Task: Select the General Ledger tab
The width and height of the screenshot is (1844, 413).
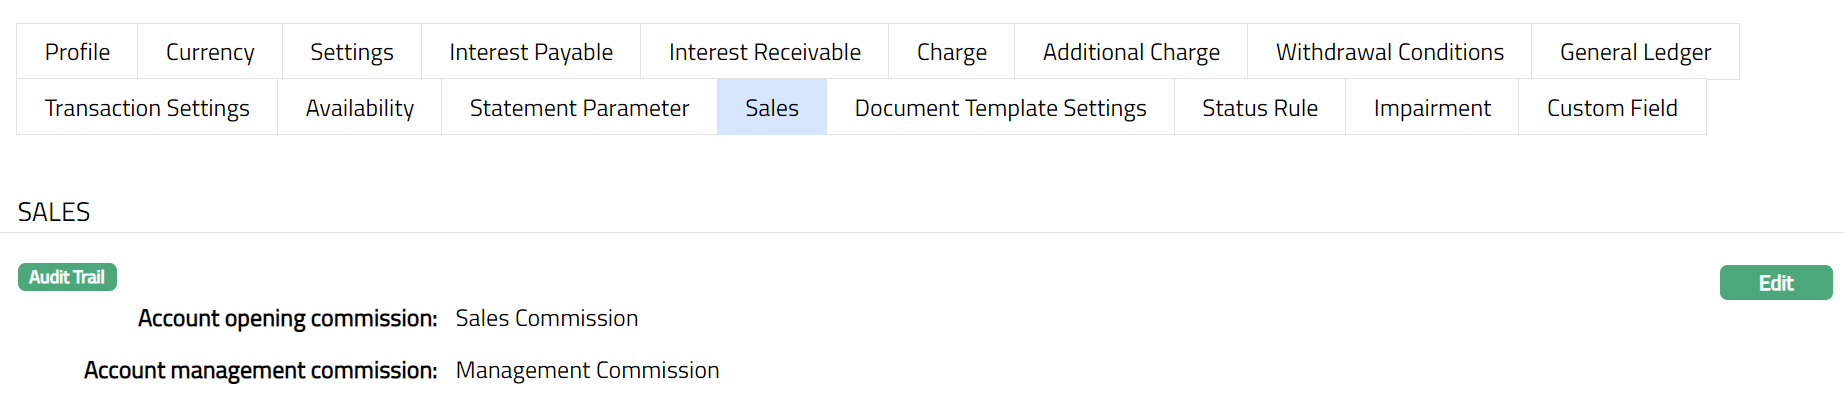Action: pyautogui.click(x=1635, y=52)
